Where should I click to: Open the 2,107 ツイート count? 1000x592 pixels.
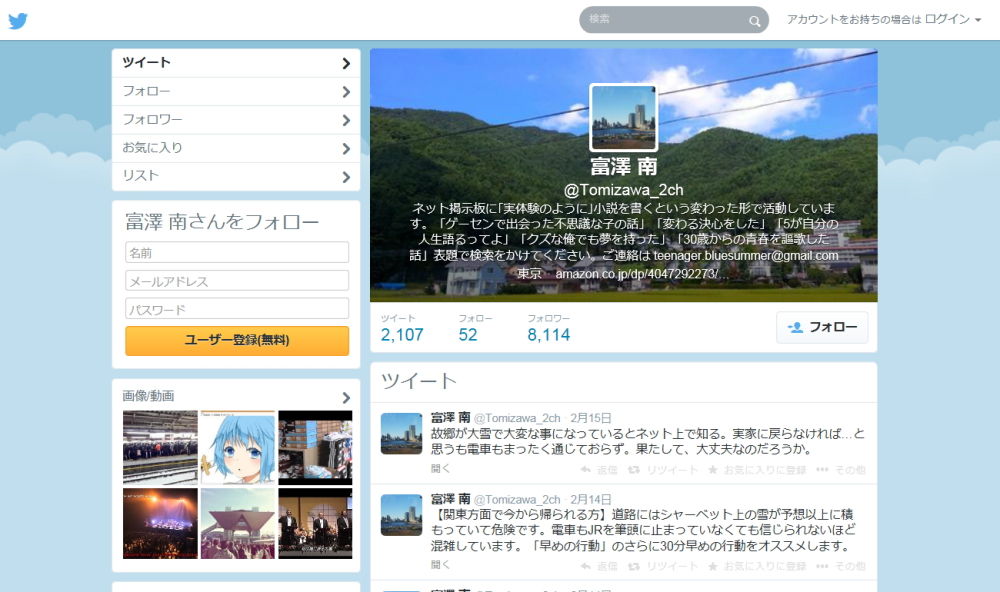coord(402,329)
